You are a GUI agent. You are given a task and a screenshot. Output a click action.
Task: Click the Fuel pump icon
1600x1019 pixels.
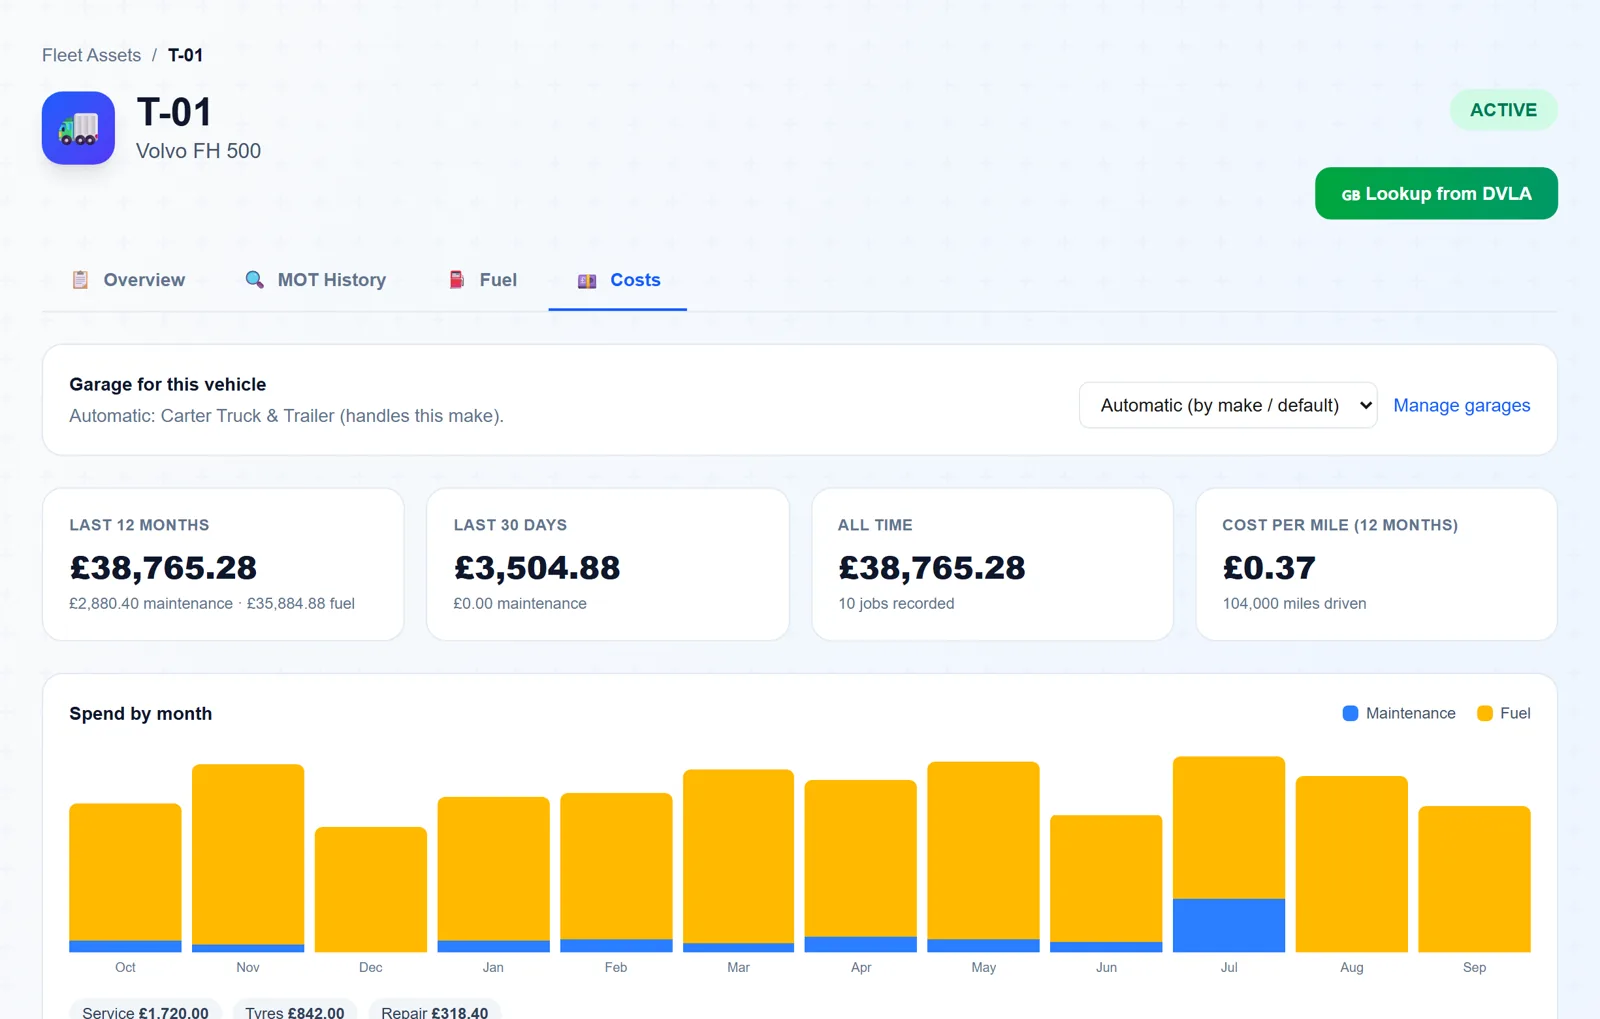point(457,280)
